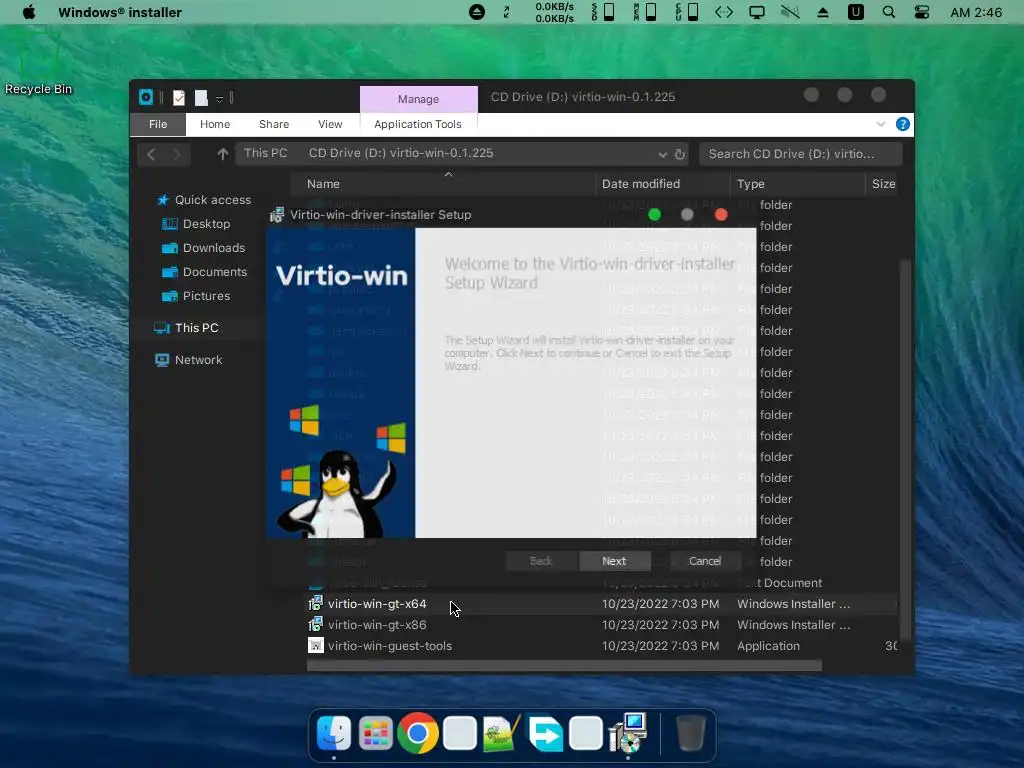Switch to the View ribbon tab
The height and width of the screenshot is (768, 1024).
(x=330, y=124)
